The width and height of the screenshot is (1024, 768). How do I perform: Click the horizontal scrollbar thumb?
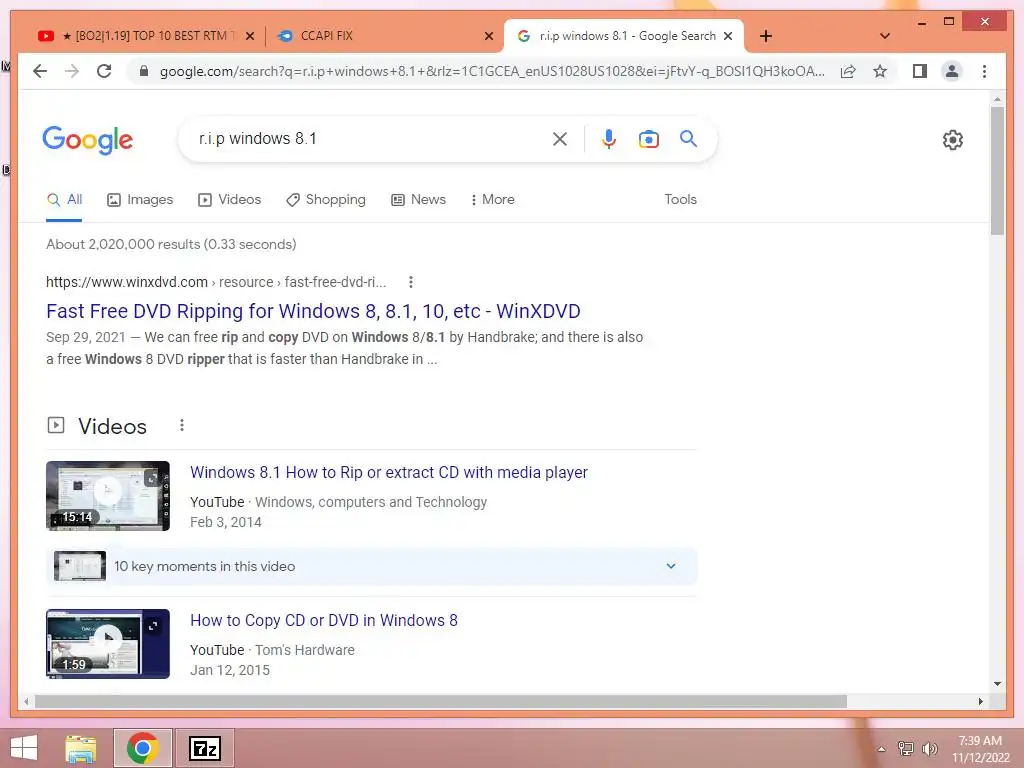441,701
